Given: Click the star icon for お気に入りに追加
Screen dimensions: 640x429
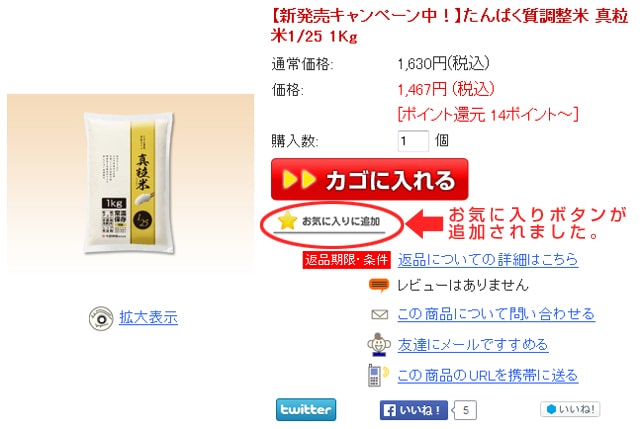Looking at the screenshot, I should (x=287, y=220).
